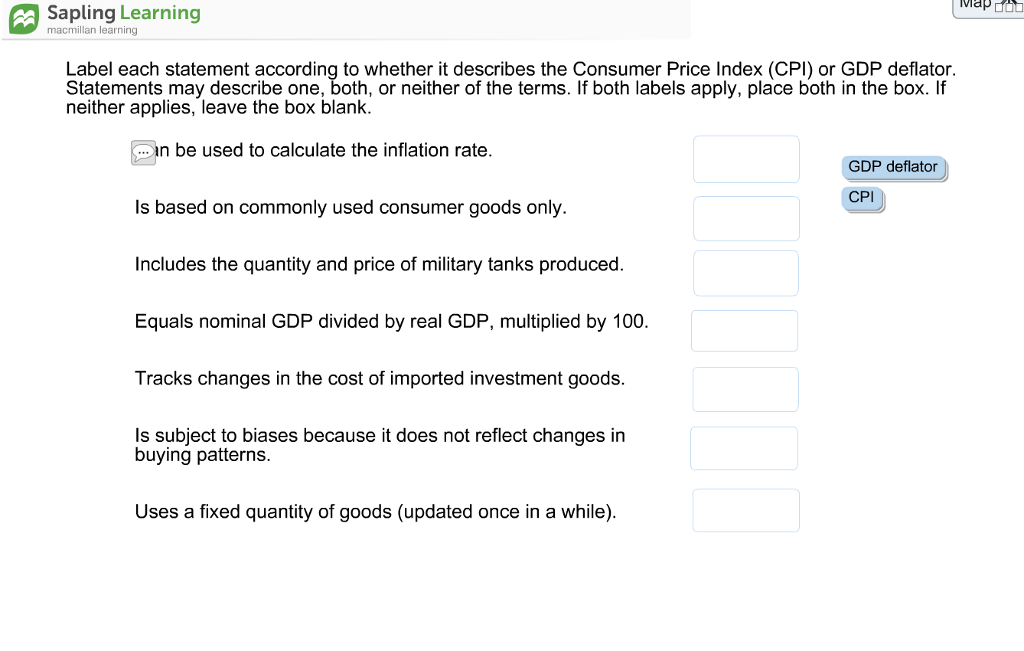Click the Sapling Learning title text
This screenshot has width=1024, height=651.
tap(123, 13)
